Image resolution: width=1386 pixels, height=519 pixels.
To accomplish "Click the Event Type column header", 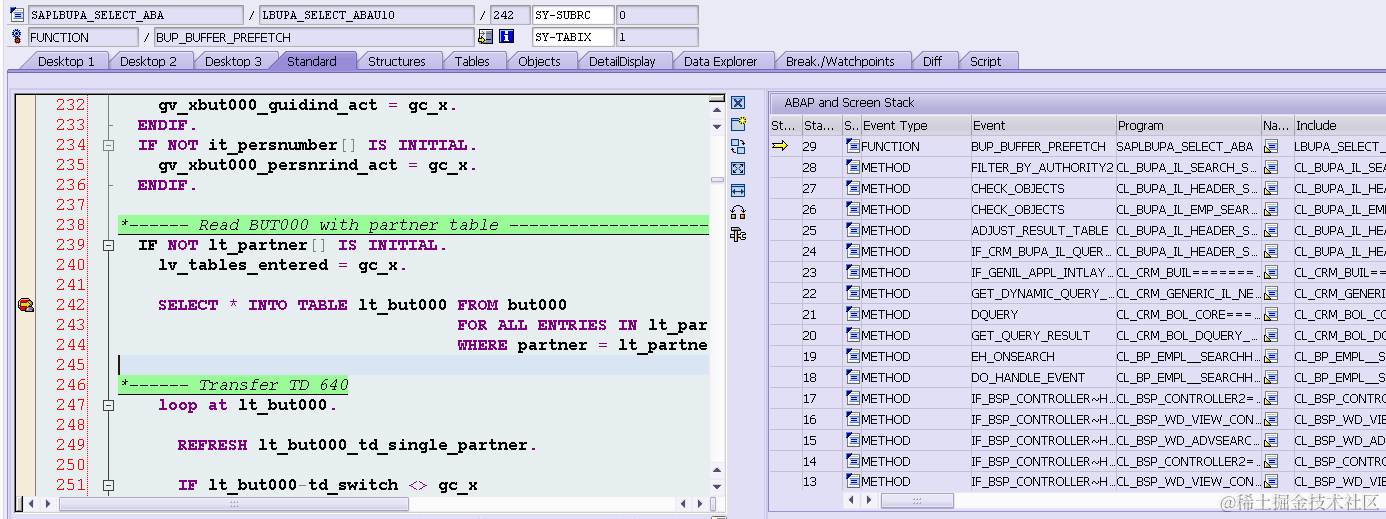I will pyautogui.click(x=915, y=125).
